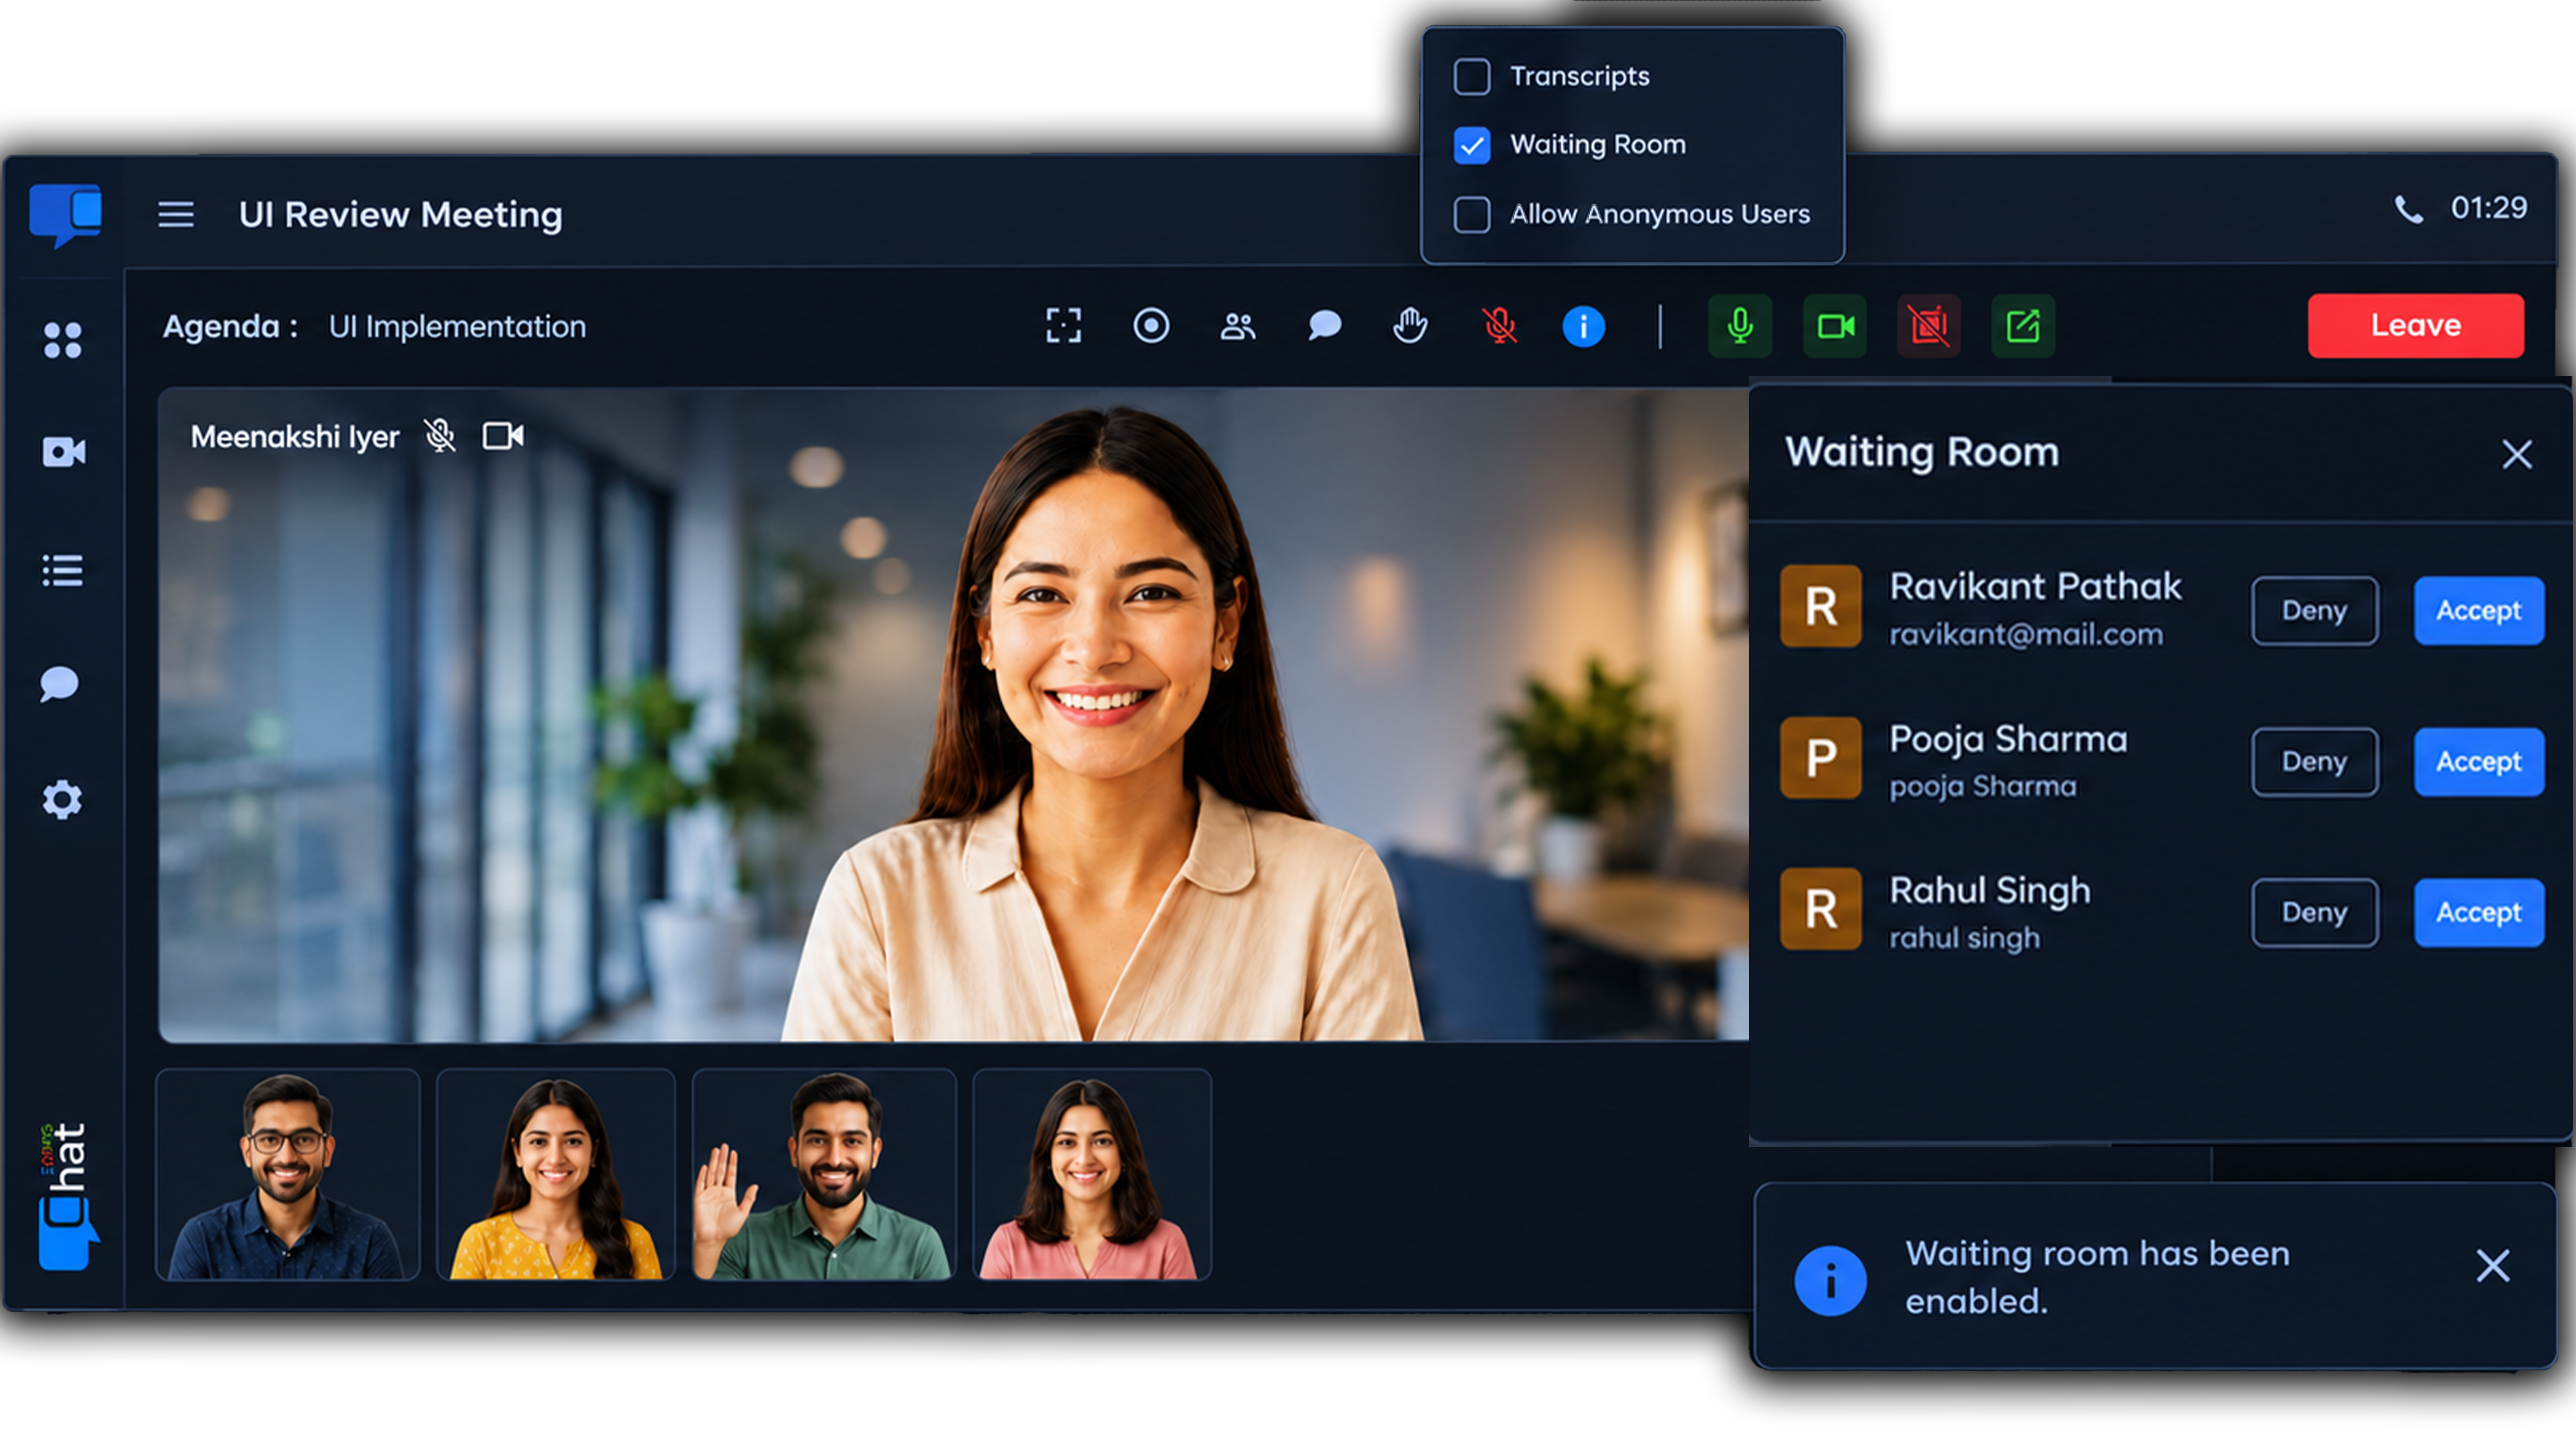This screenshot has width=2576, height=1449.
Task: Select the thumbnail of man with glasses
Action: click(x=288, y=1175)
